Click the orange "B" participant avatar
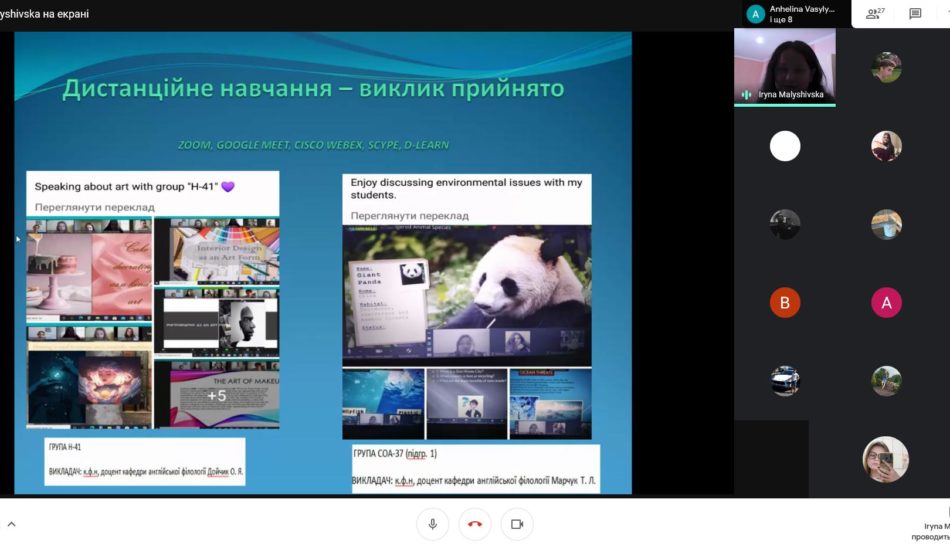 pyautogui.click(x=785, y=302)
